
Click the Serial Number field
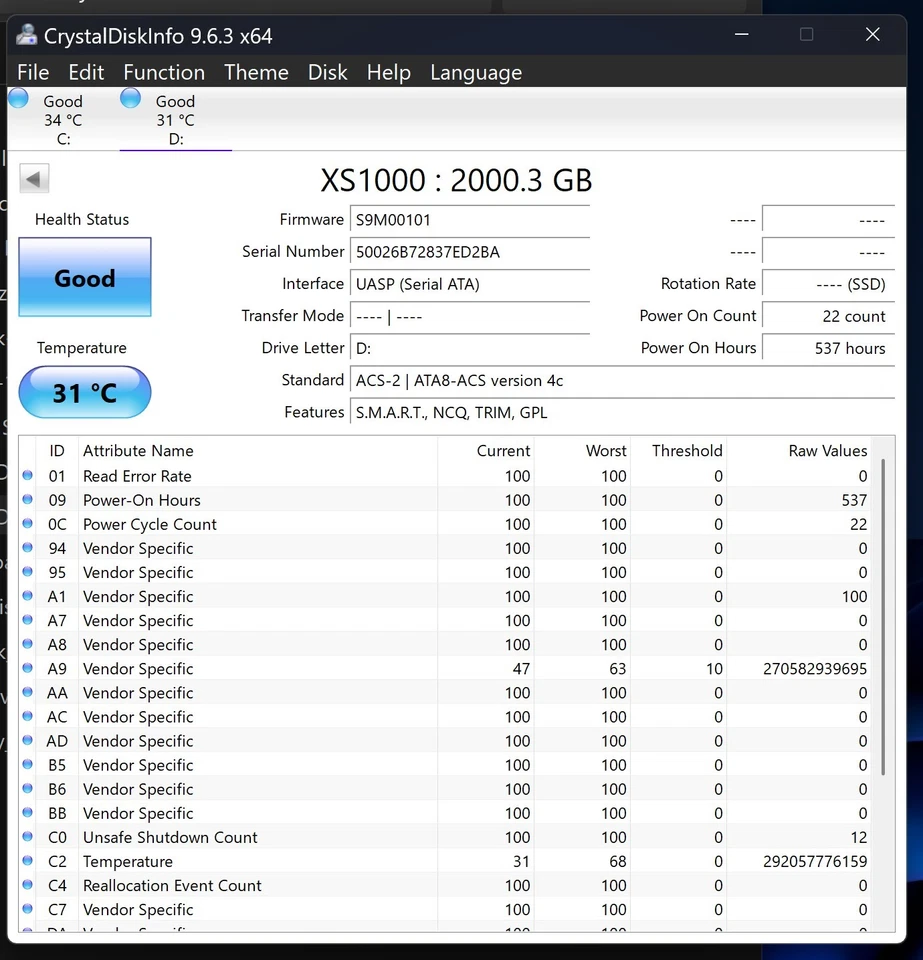(469, 251)
